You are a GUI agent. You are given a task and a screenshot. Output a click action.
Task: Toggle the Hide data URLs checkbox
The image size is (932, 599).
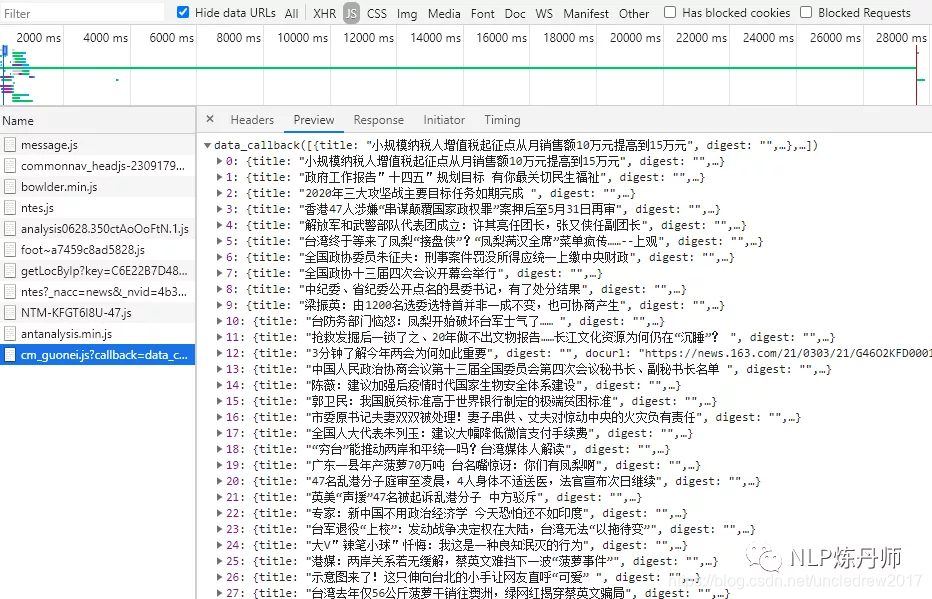point(183,12)
